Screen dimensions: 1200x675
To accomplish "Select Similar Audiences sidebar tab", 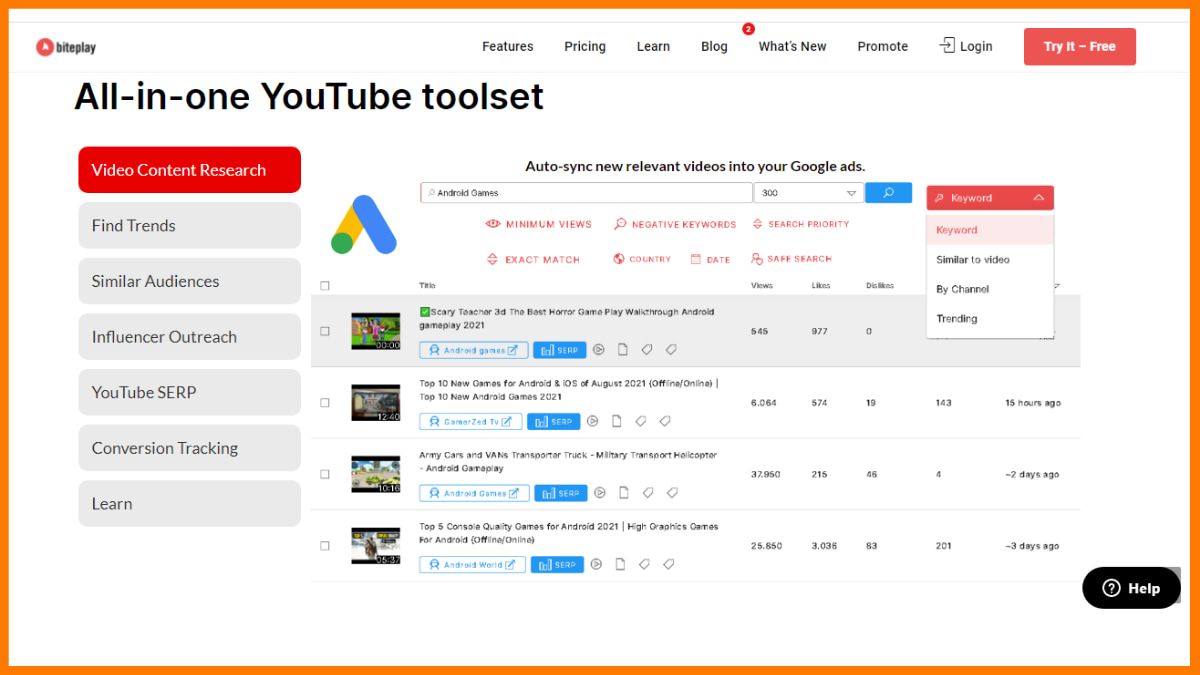I will point(190,281).
